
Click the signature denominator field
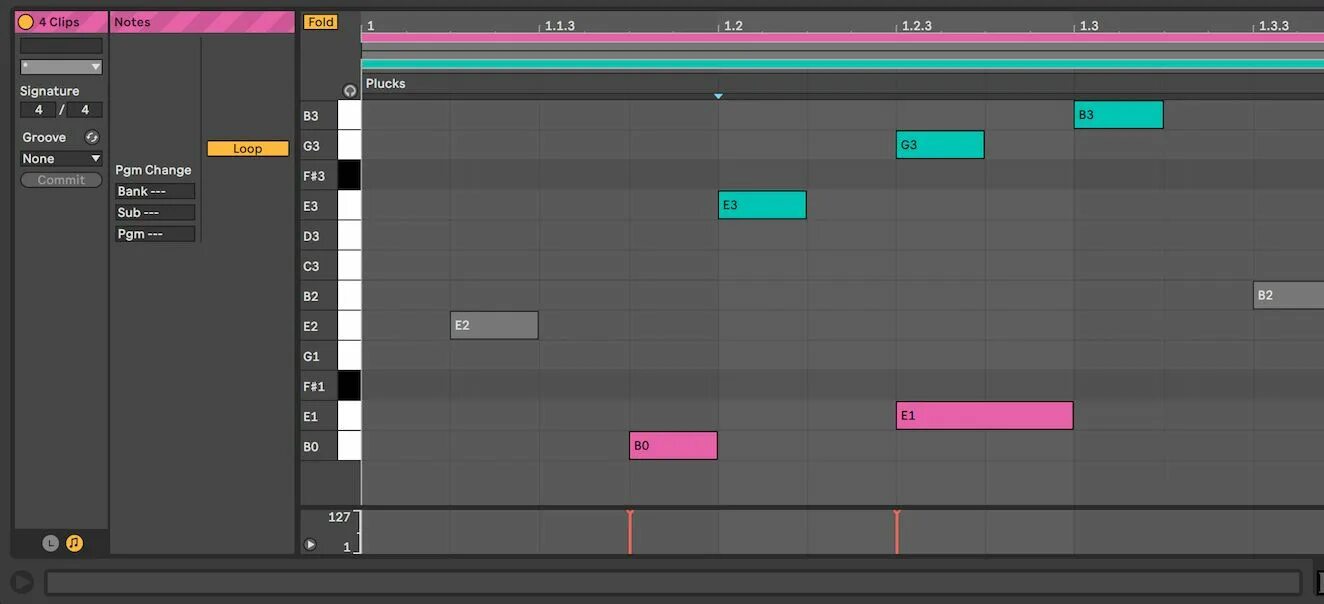pyautogui.click(x=85, y=110)
